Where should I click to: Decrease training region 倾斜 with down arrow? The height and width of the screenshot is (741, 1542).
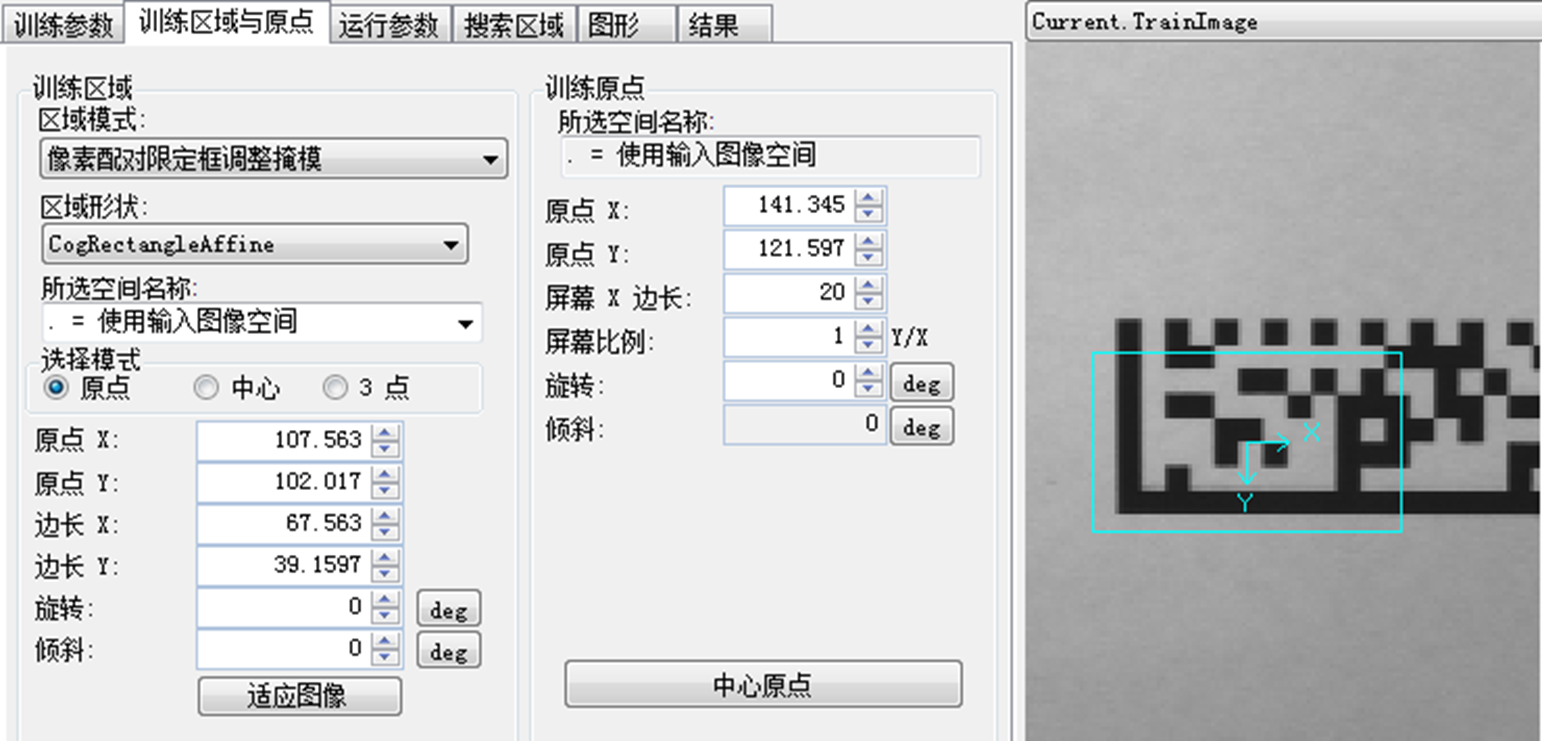coord(385,659)
